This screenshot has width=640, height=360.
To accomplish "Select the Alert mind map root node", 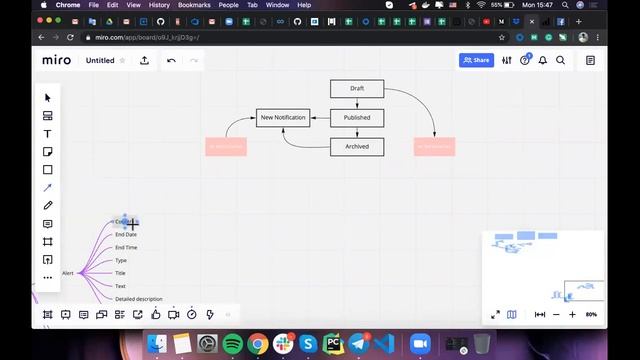I will tap(68, 273).
